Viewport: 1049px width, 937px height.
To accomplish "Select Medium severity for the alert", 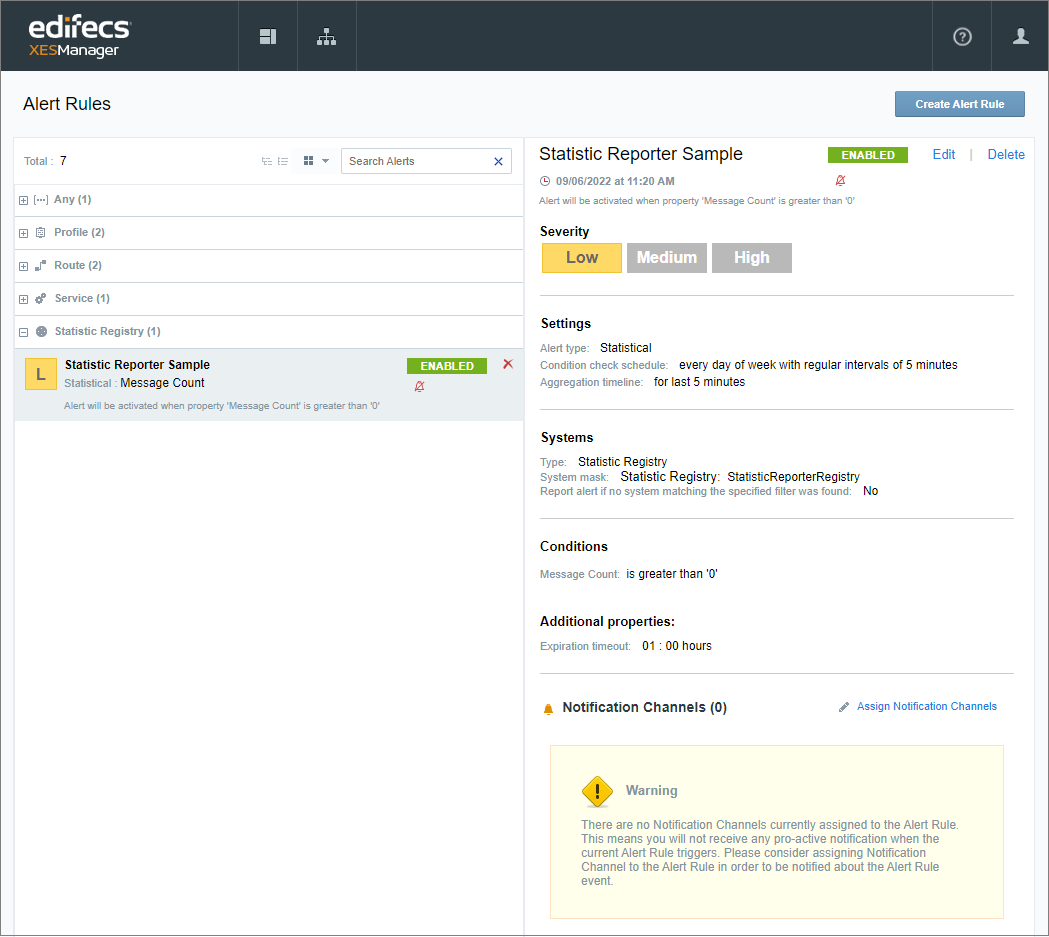I will point(666,257).
